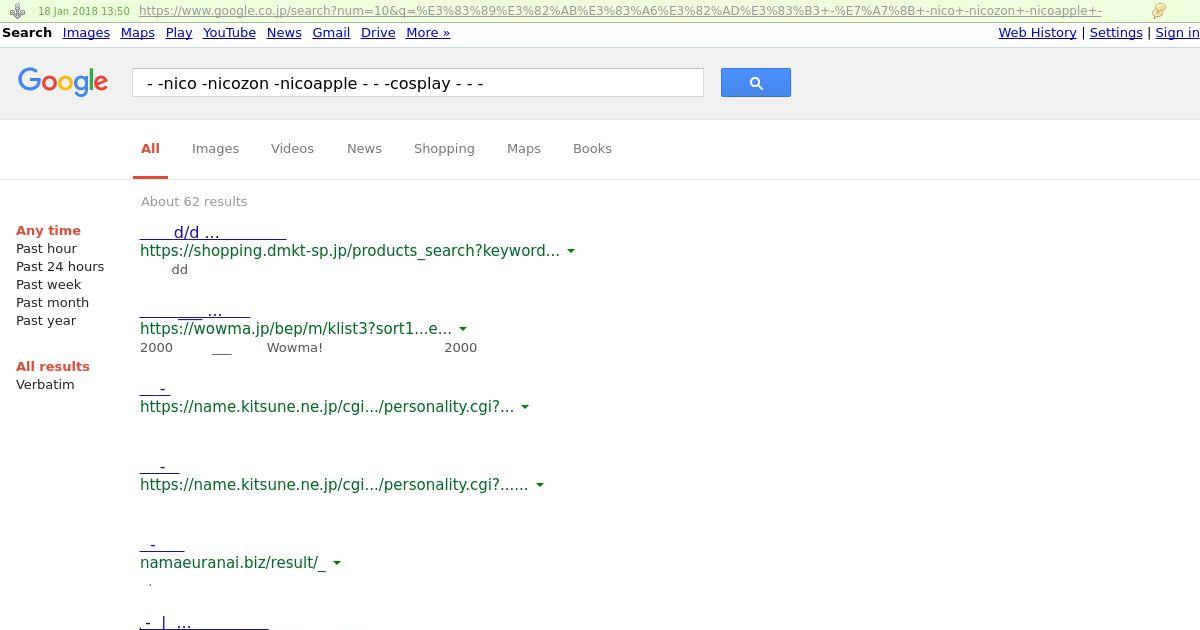Open the wowma.jp klist3 result URL
1200x630 pixels.
296,329
